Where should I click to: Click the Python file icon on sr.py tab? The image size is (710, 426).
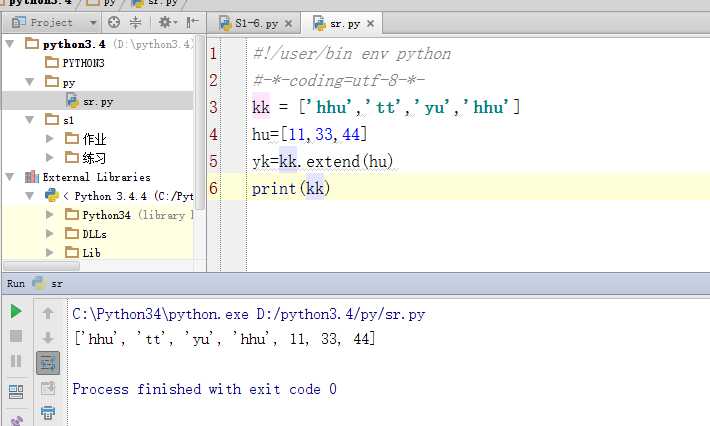pos(319,23)
